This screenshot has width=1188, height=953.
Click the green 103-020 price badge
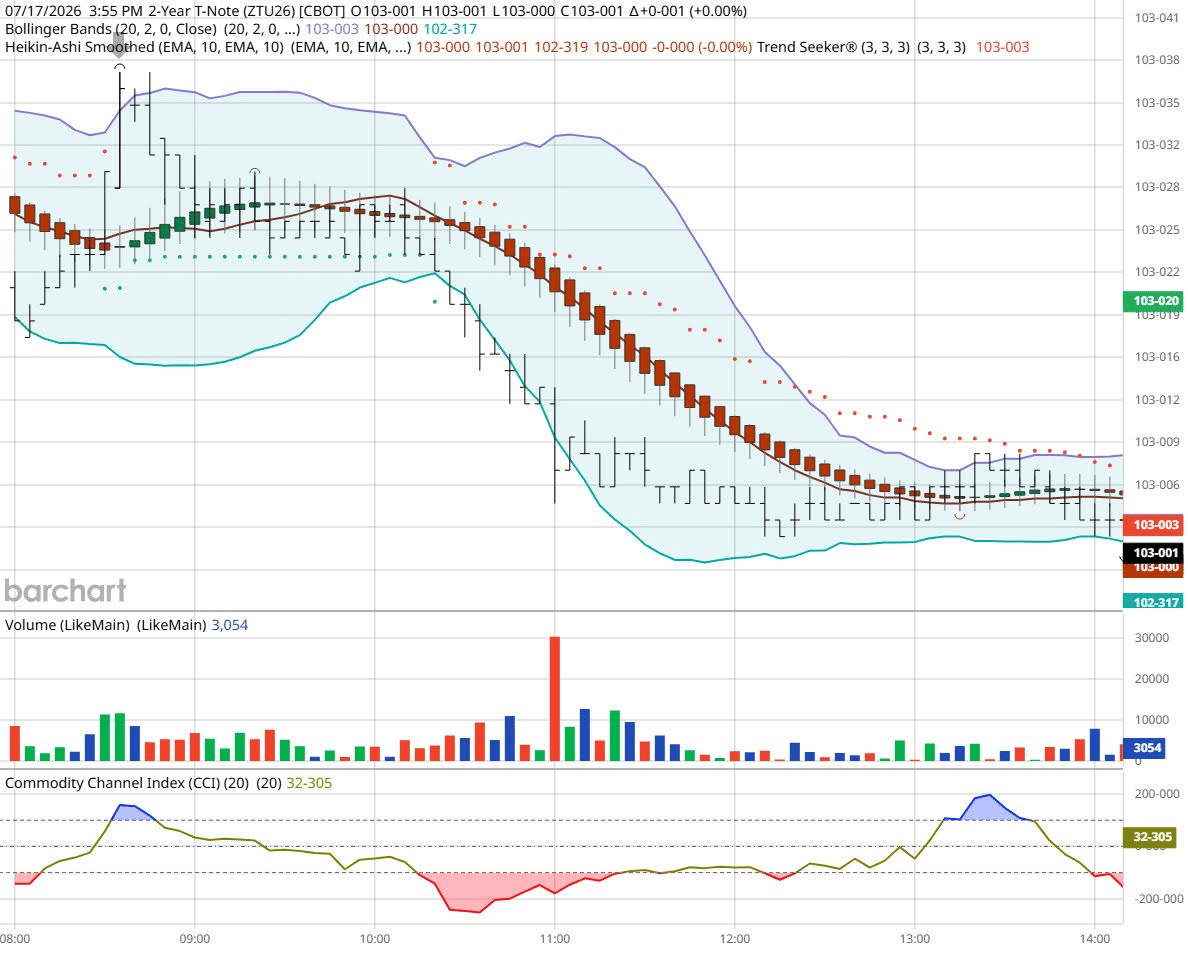tap(1152, 301)
